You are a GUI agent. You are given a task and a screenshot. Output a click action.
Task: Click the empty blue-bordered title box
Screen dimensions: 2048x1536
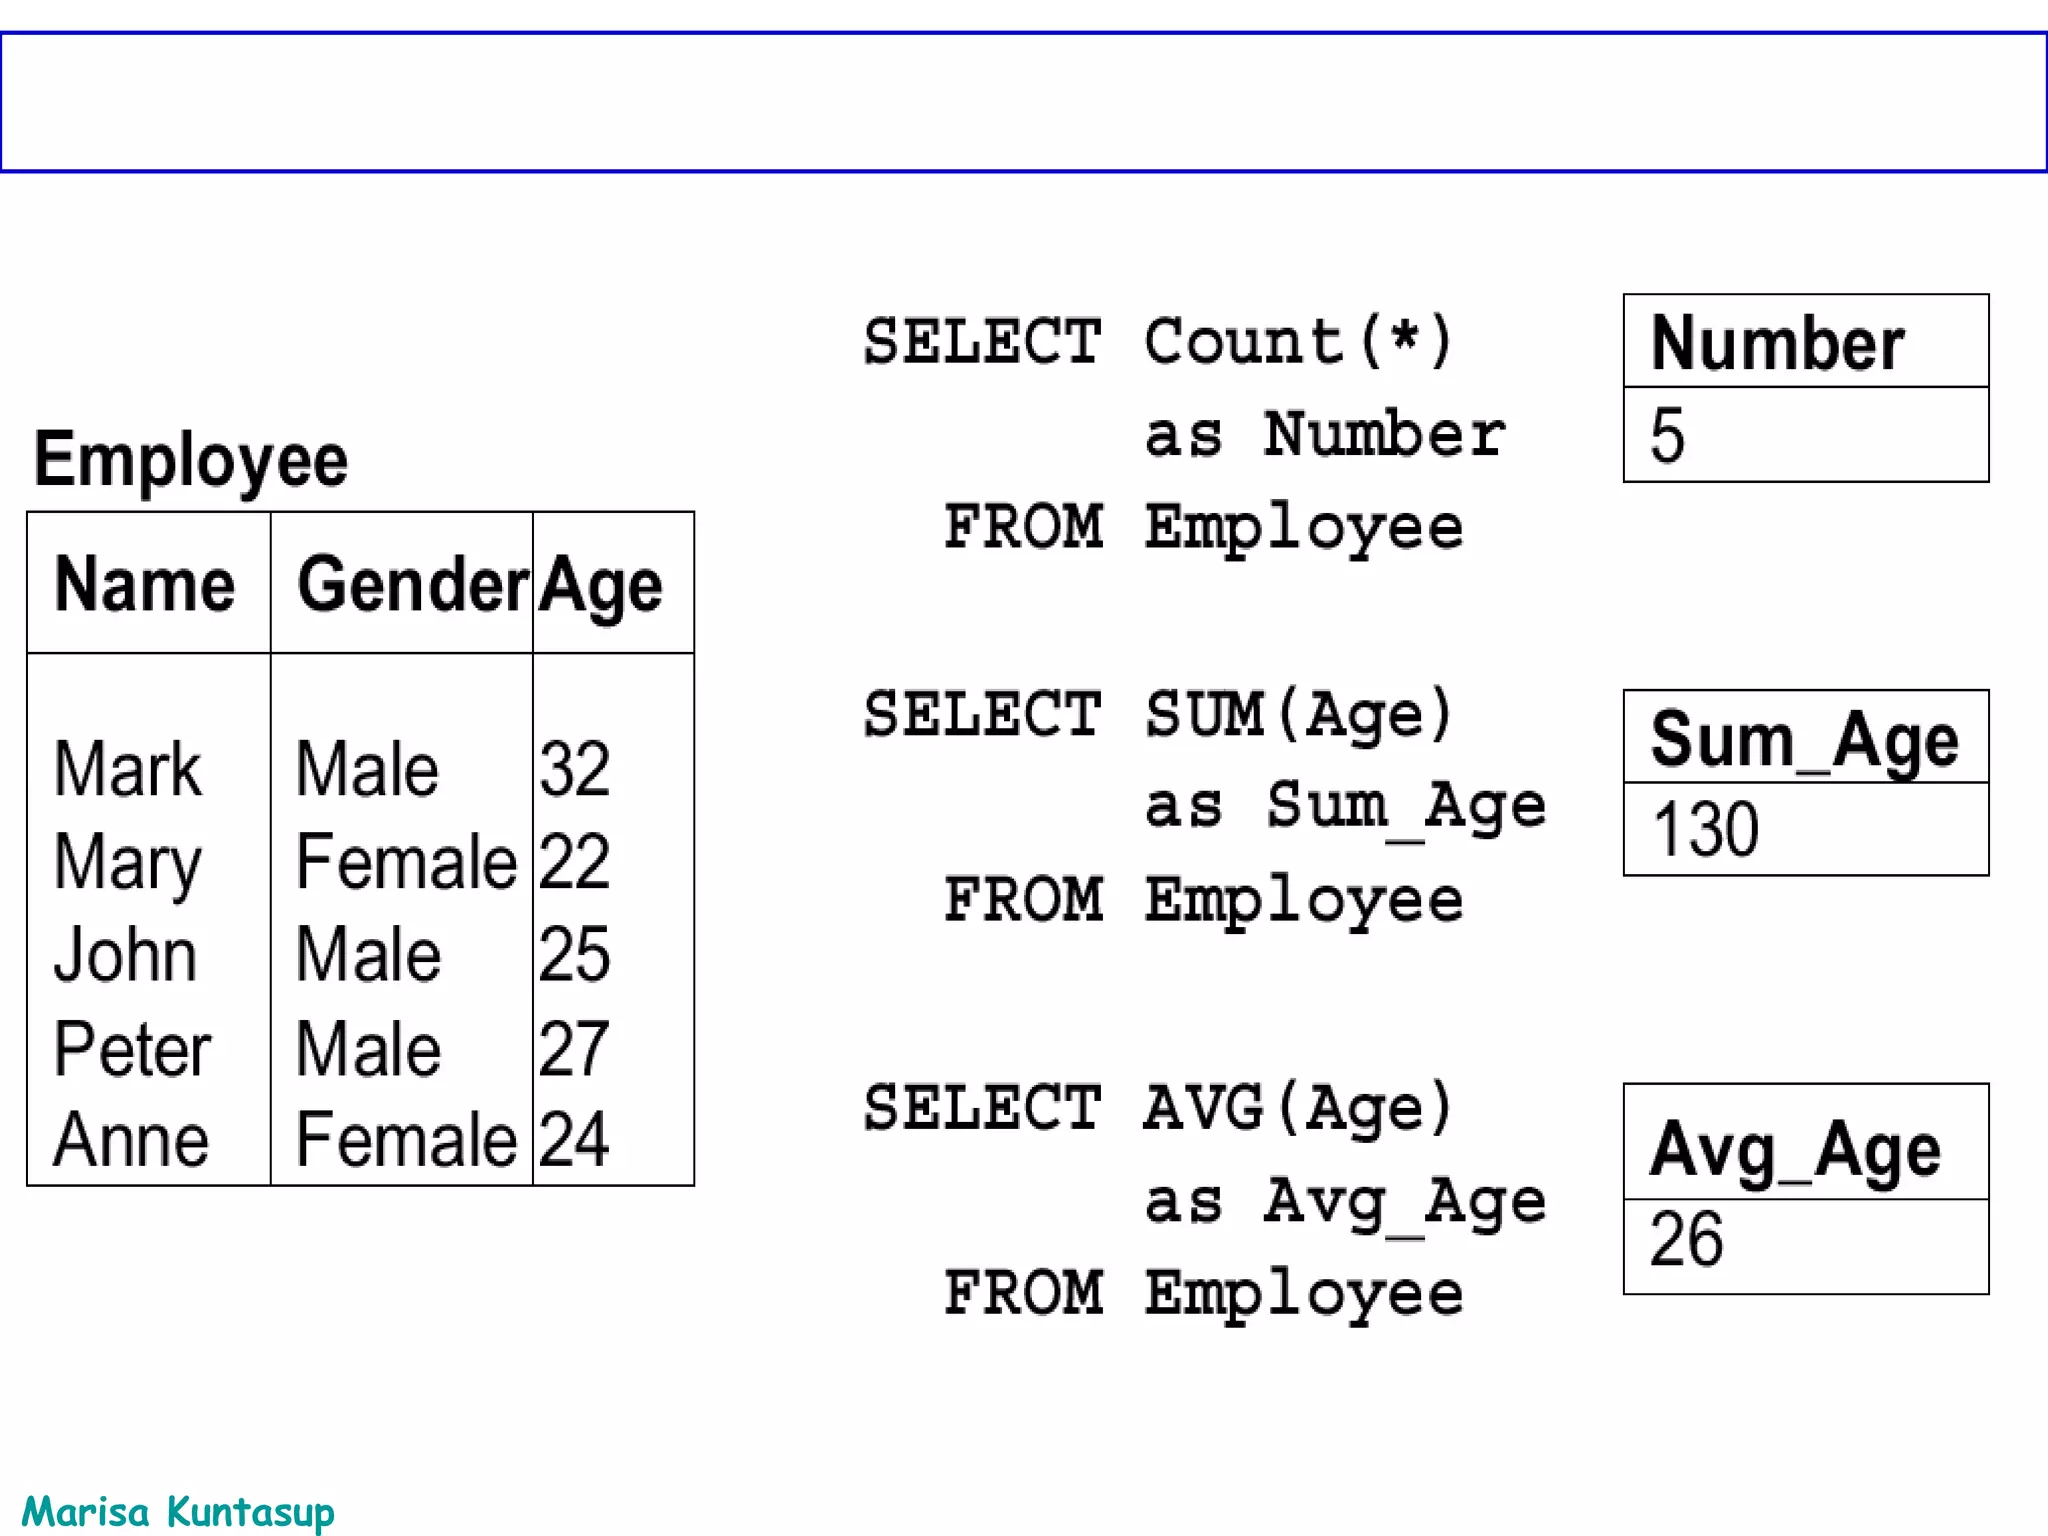coord(1024,102)
